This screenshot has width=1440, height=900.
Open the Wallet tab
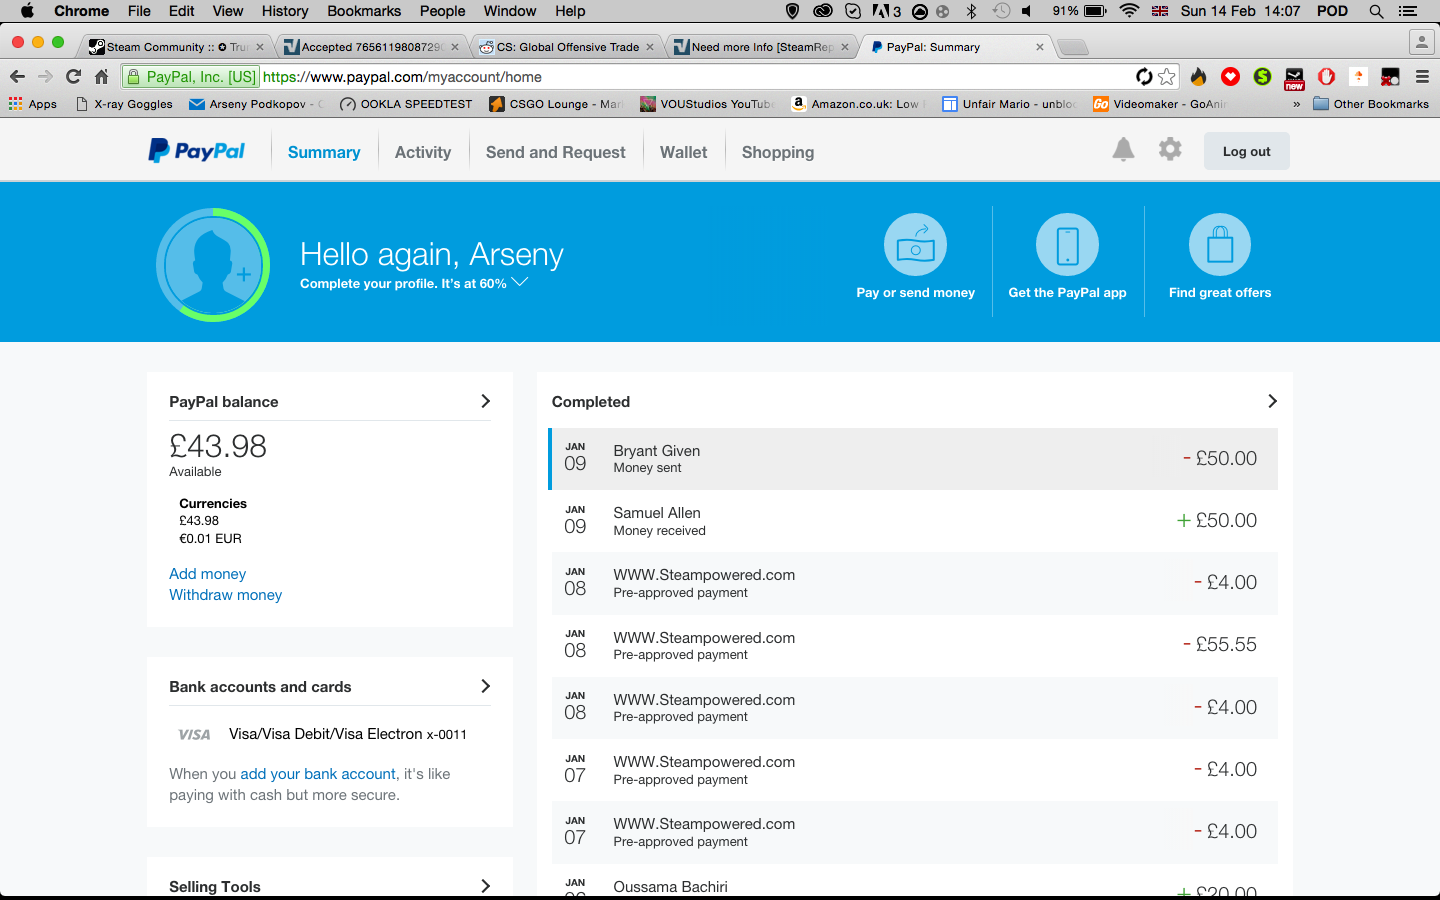(683, 152)
